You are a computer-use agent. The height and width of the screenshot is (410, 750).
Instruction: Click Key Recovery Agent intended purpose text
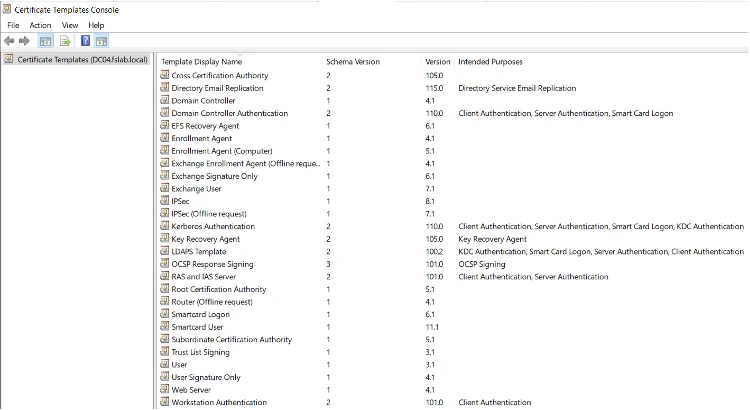coord(492,239)
